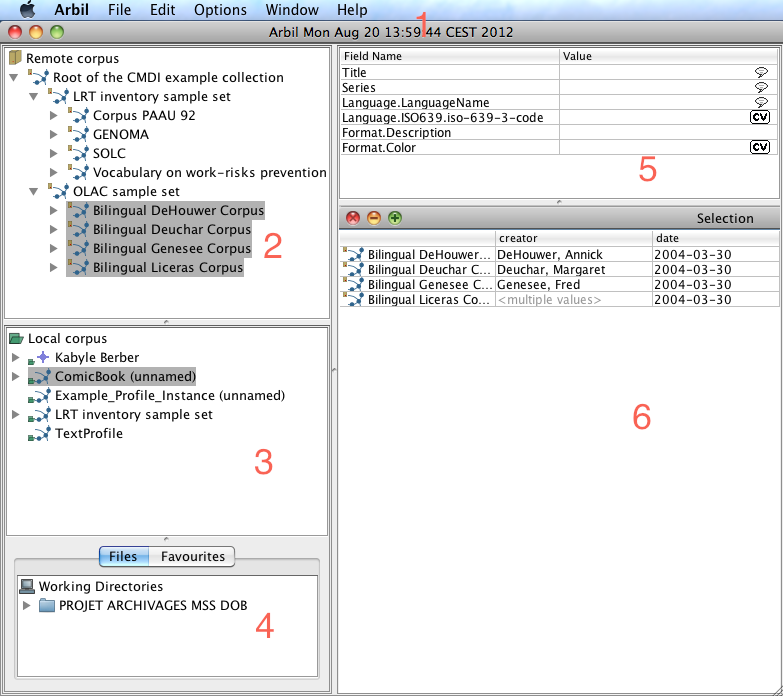Expand the Bilingual Genesee Corpus tree node

[x=54, y=249]
